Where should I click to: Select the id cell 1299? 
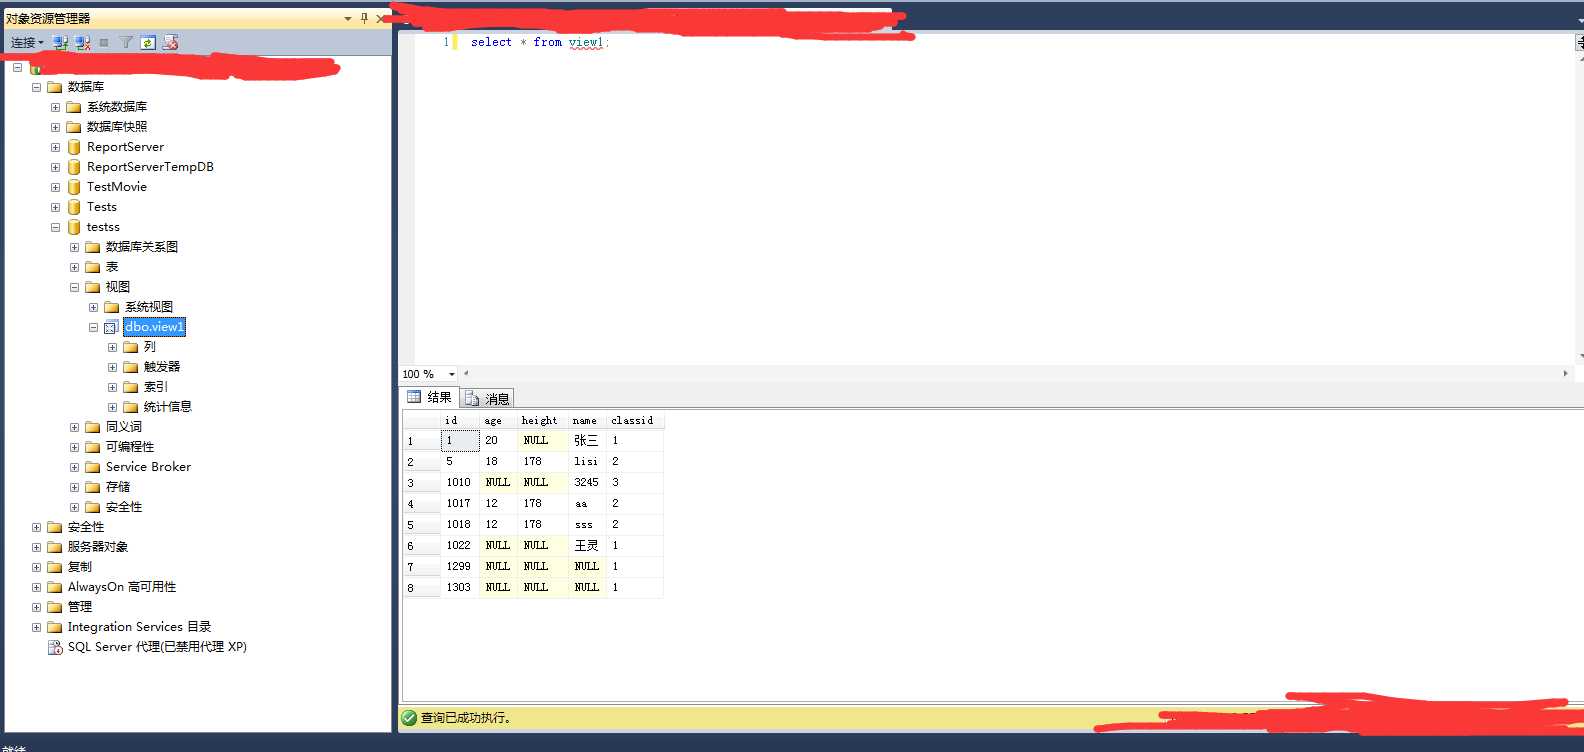coord(460,566)
